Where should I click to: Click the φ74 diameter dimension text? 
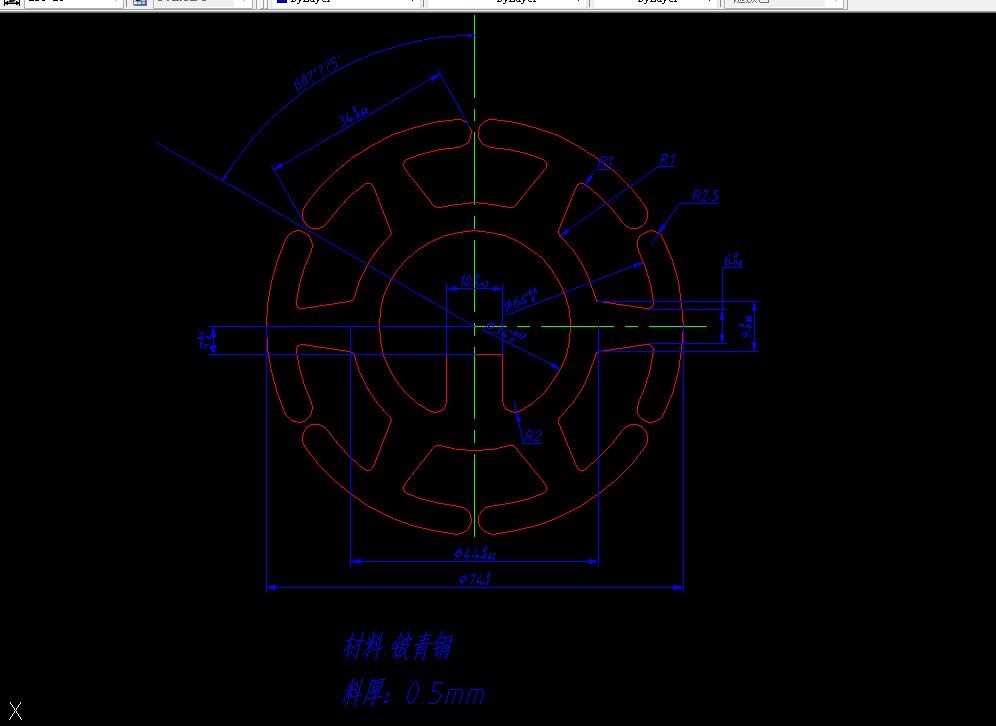(474, 579)
